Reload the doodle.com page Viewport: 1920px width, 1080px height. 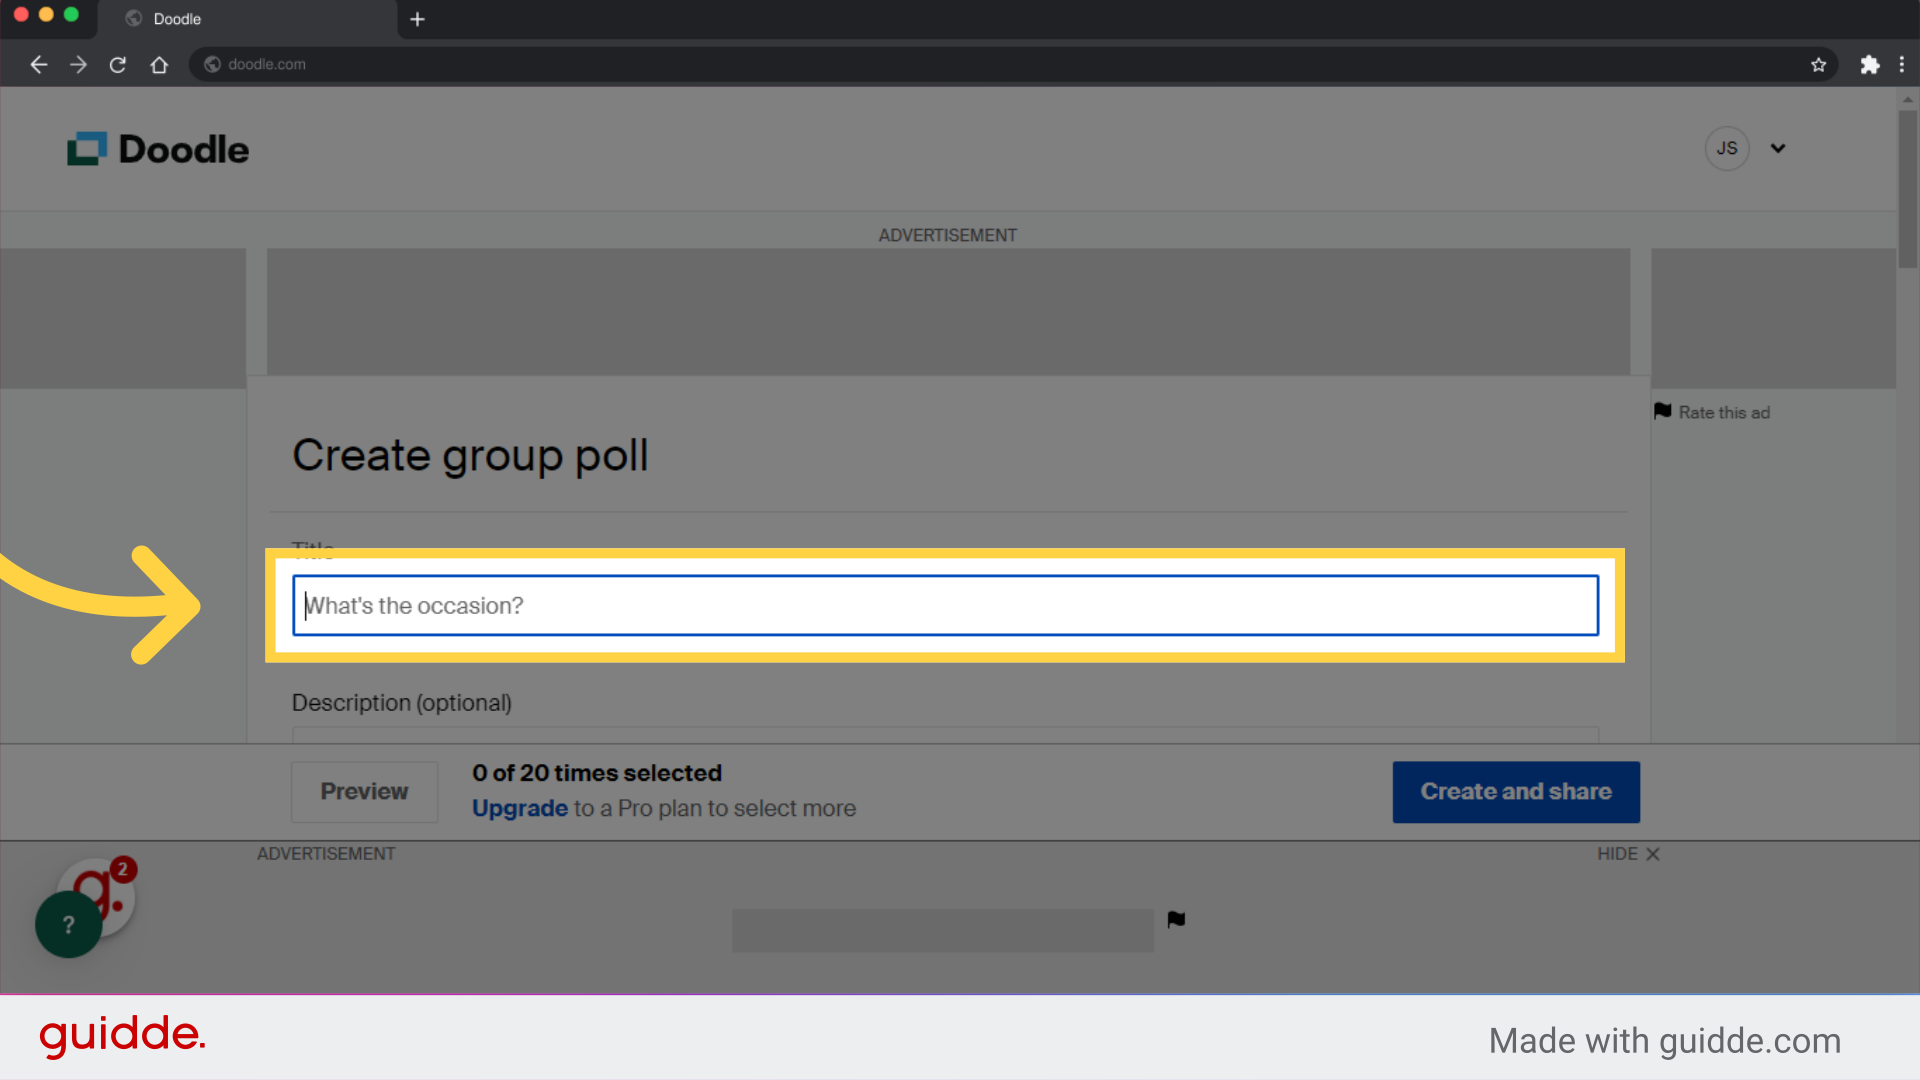(118, 64)
